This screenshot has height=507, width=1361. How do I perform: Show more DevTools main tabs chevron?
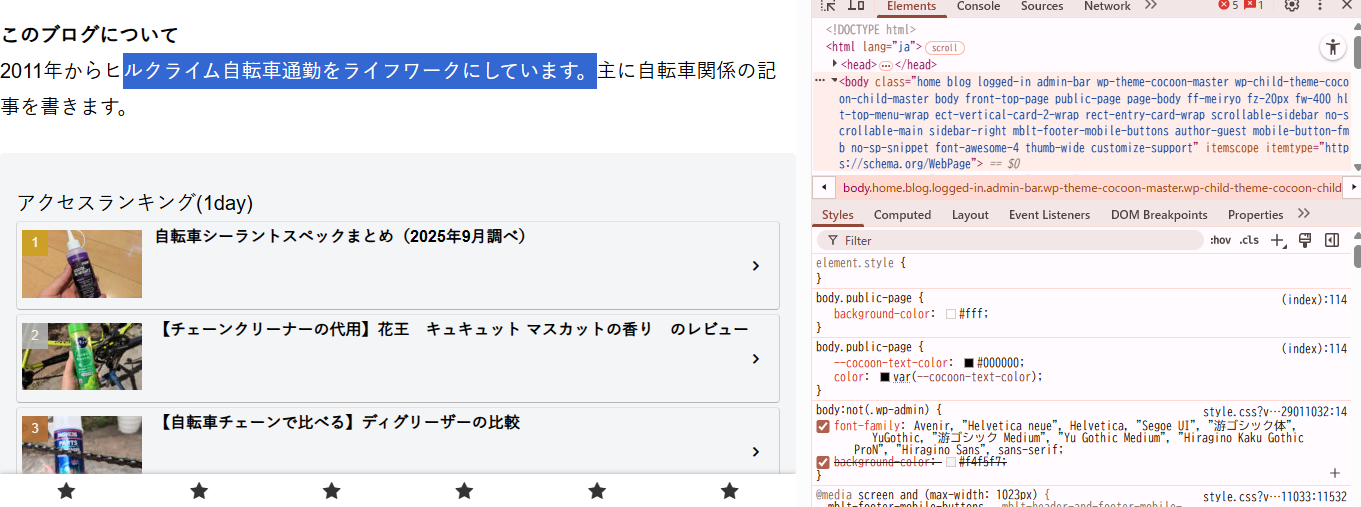tap(1150, 6)
